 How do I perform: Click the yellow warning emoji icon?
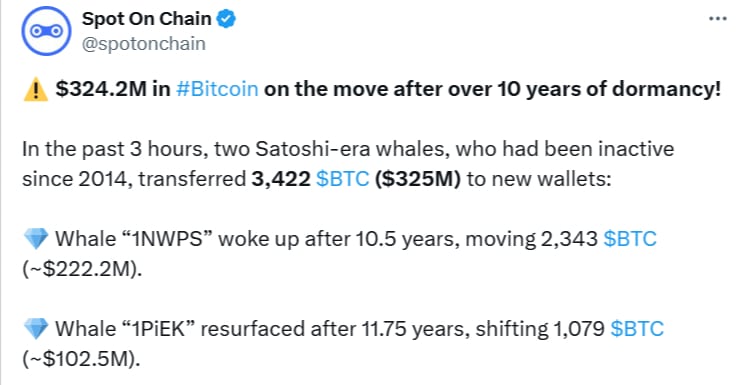pyautogui.click(x=35, y=89)
